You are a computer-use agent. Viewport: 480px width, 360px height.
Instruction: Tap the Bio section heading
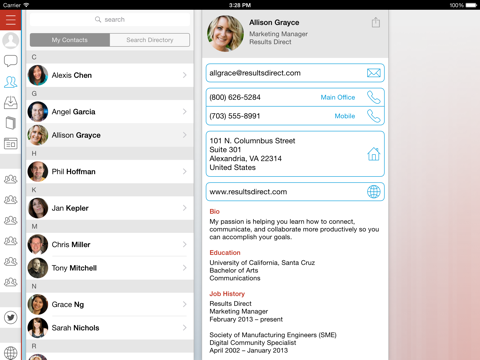(214, 211)
